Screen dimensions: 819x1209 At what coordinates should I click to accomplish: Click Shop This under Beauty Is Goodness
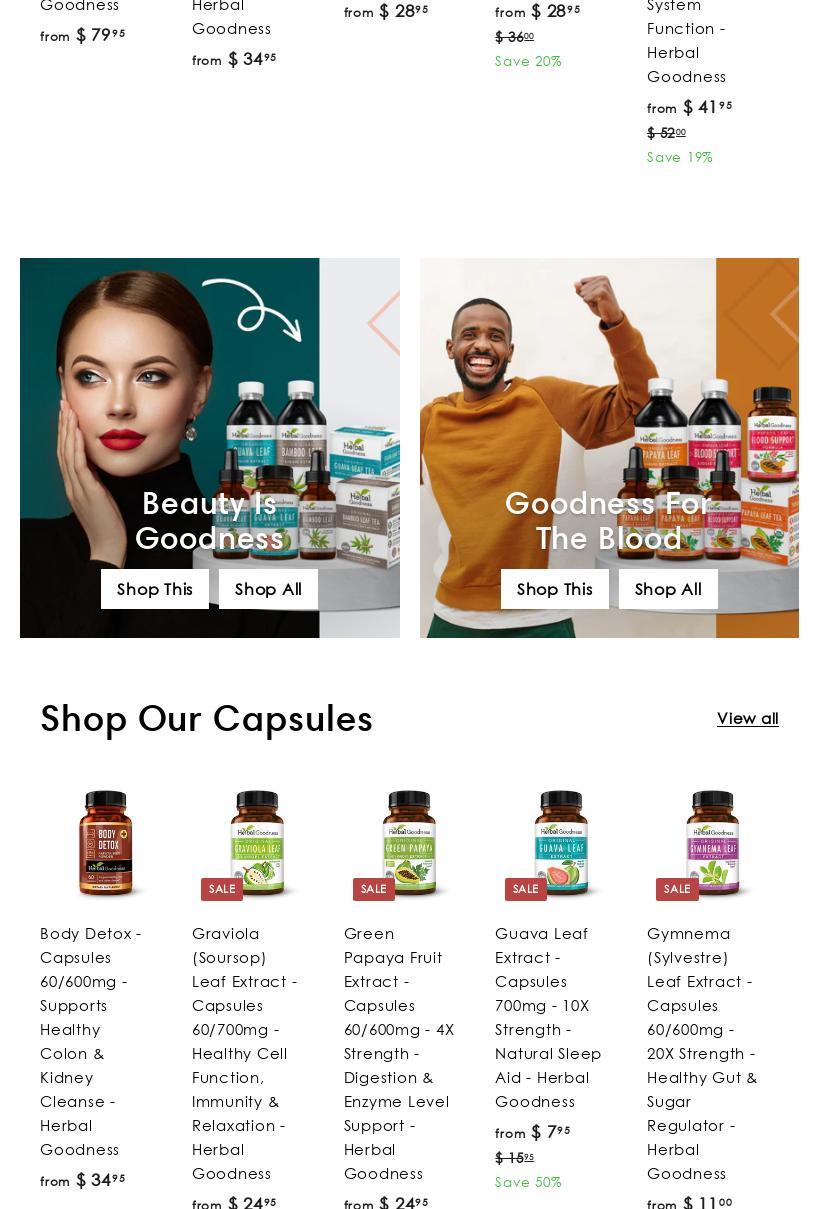point(155,589)
